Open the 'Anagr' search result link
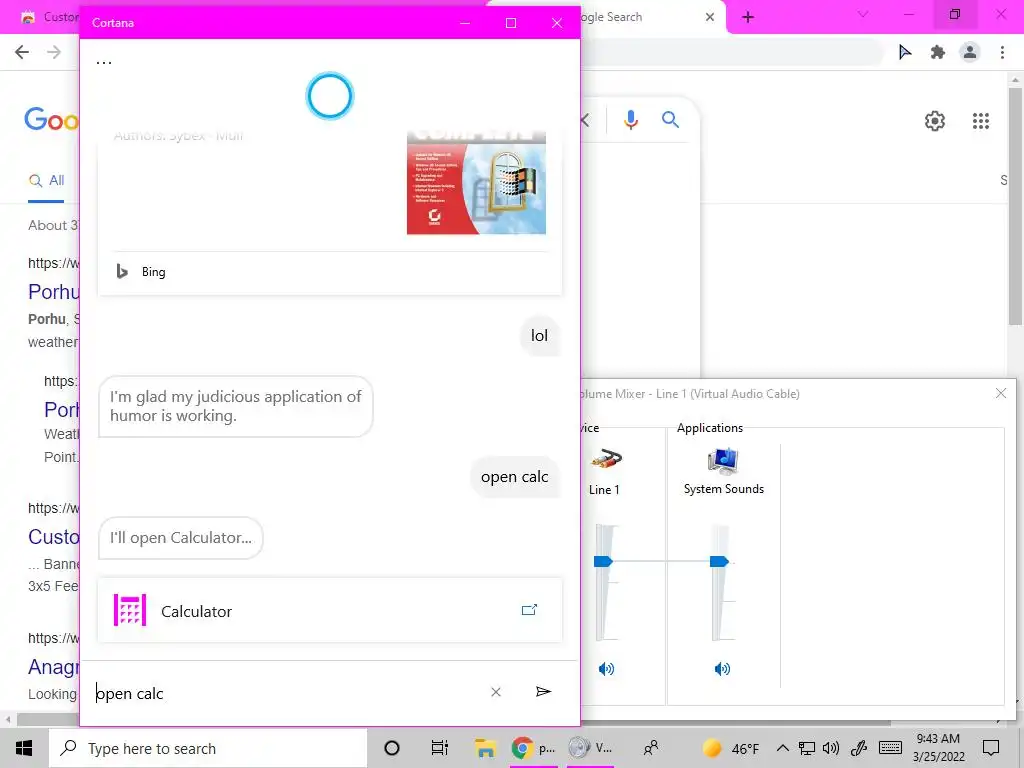 click(54, 667)
